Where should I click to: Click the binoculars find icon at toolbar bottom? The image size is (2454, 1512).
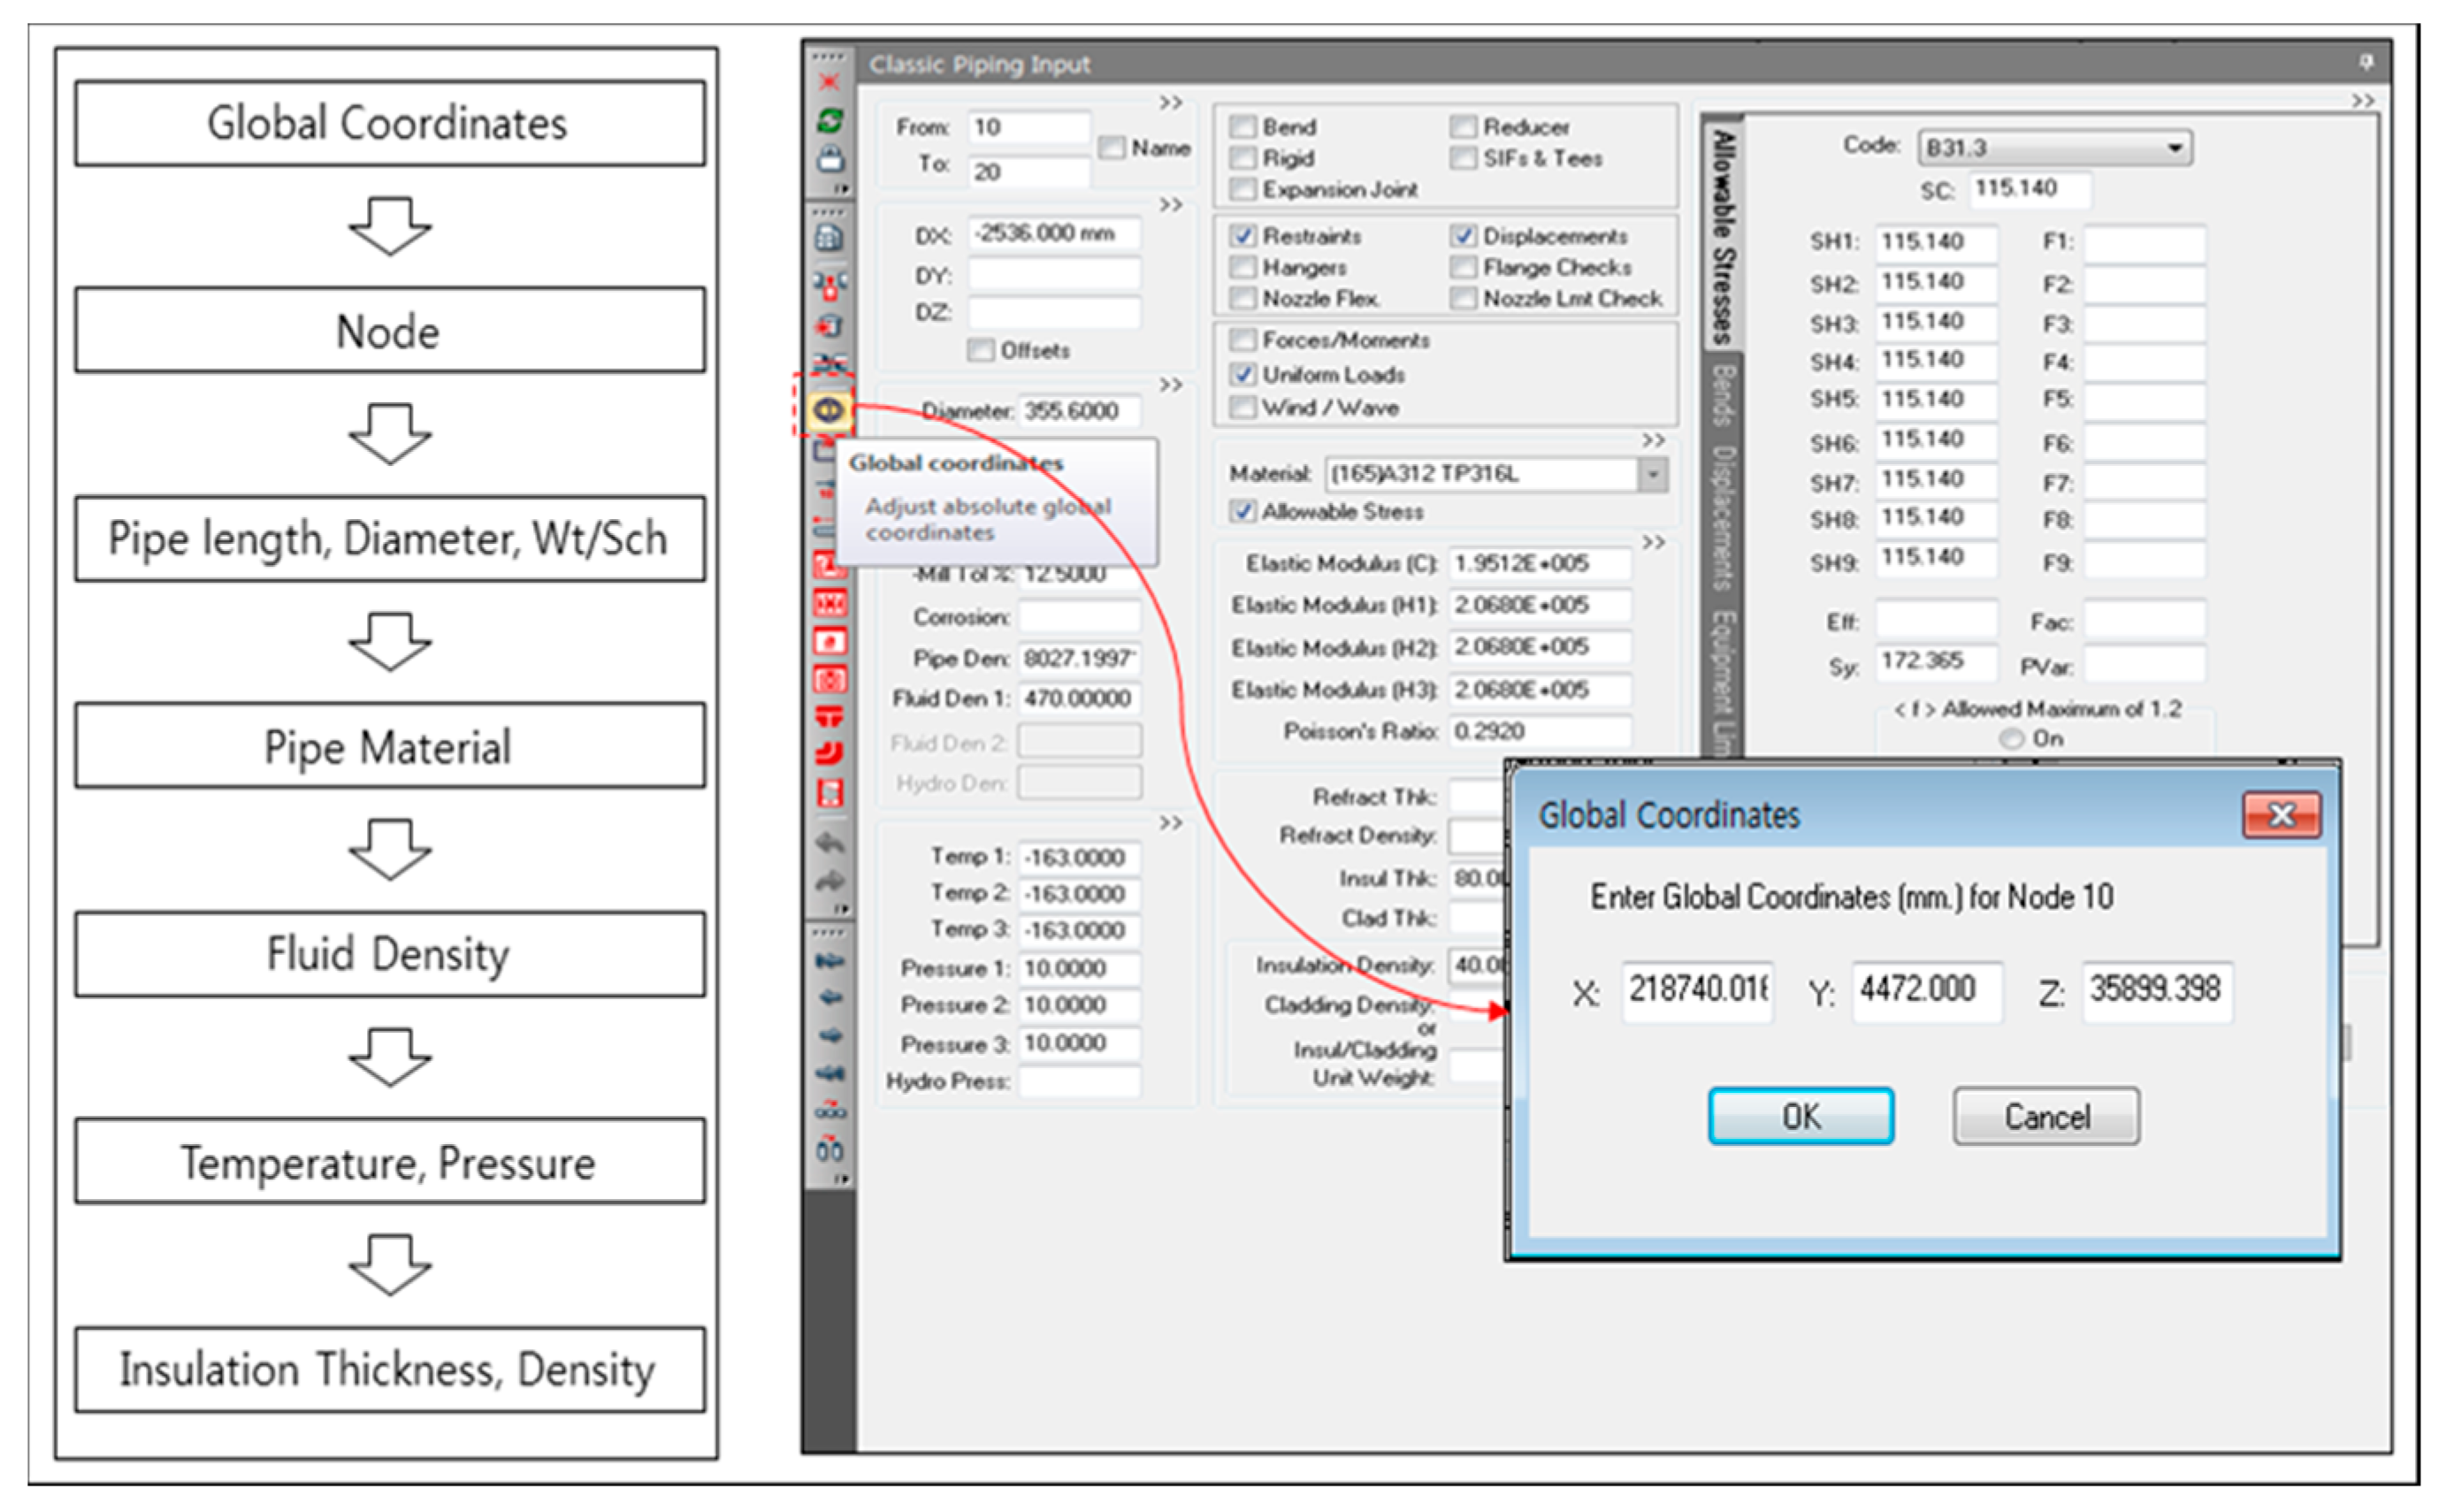click(x=829, y=1149)
